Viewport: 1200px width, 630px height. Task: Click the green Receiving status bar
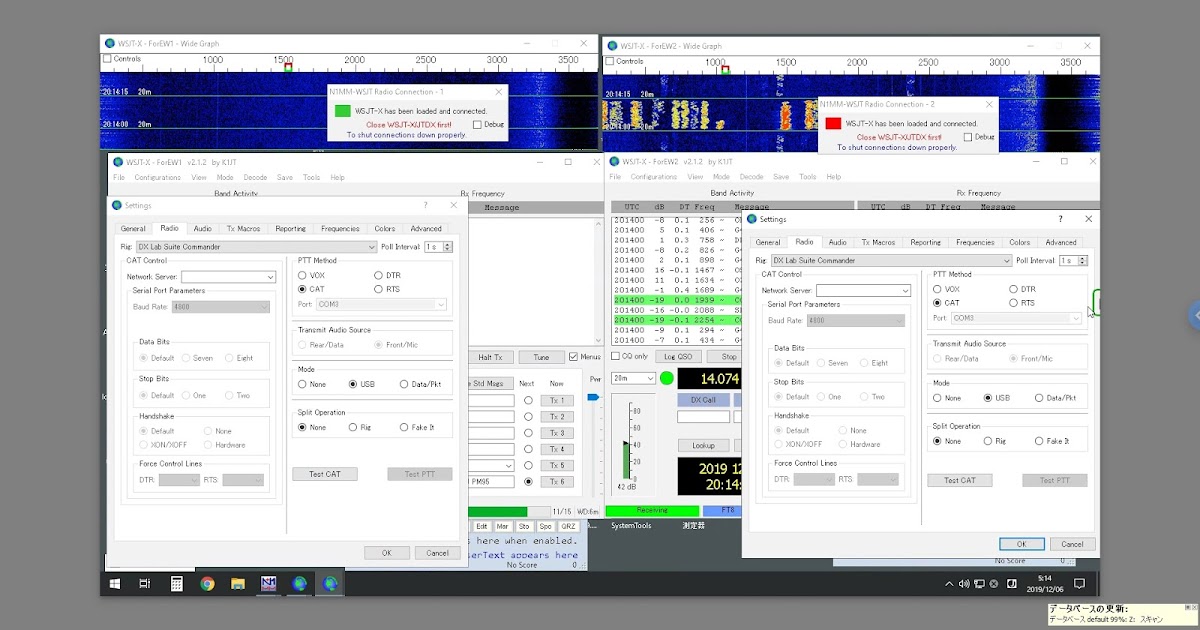(x=652, y=510)
